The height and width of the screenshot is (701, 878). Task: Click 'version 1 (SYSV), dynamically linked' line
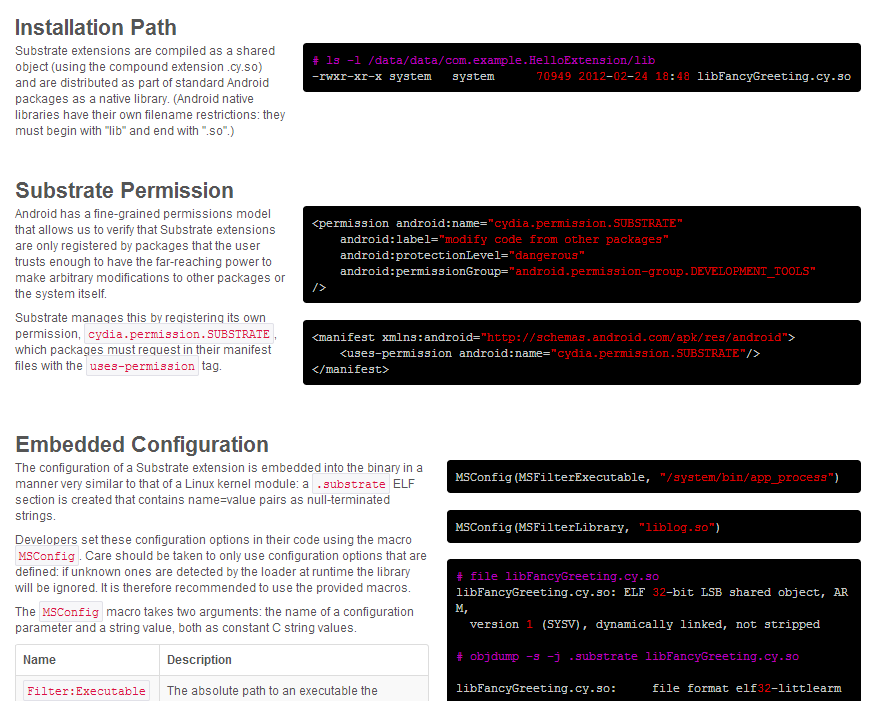pos(645,624)
